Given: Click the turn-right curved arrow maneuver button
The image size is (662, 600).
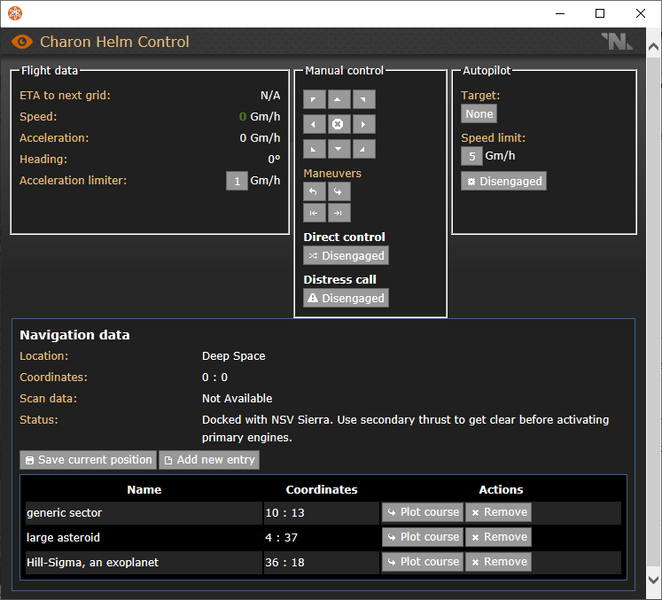Looking at the screenshot, I should pyautogui.click(x=339, y=191).
